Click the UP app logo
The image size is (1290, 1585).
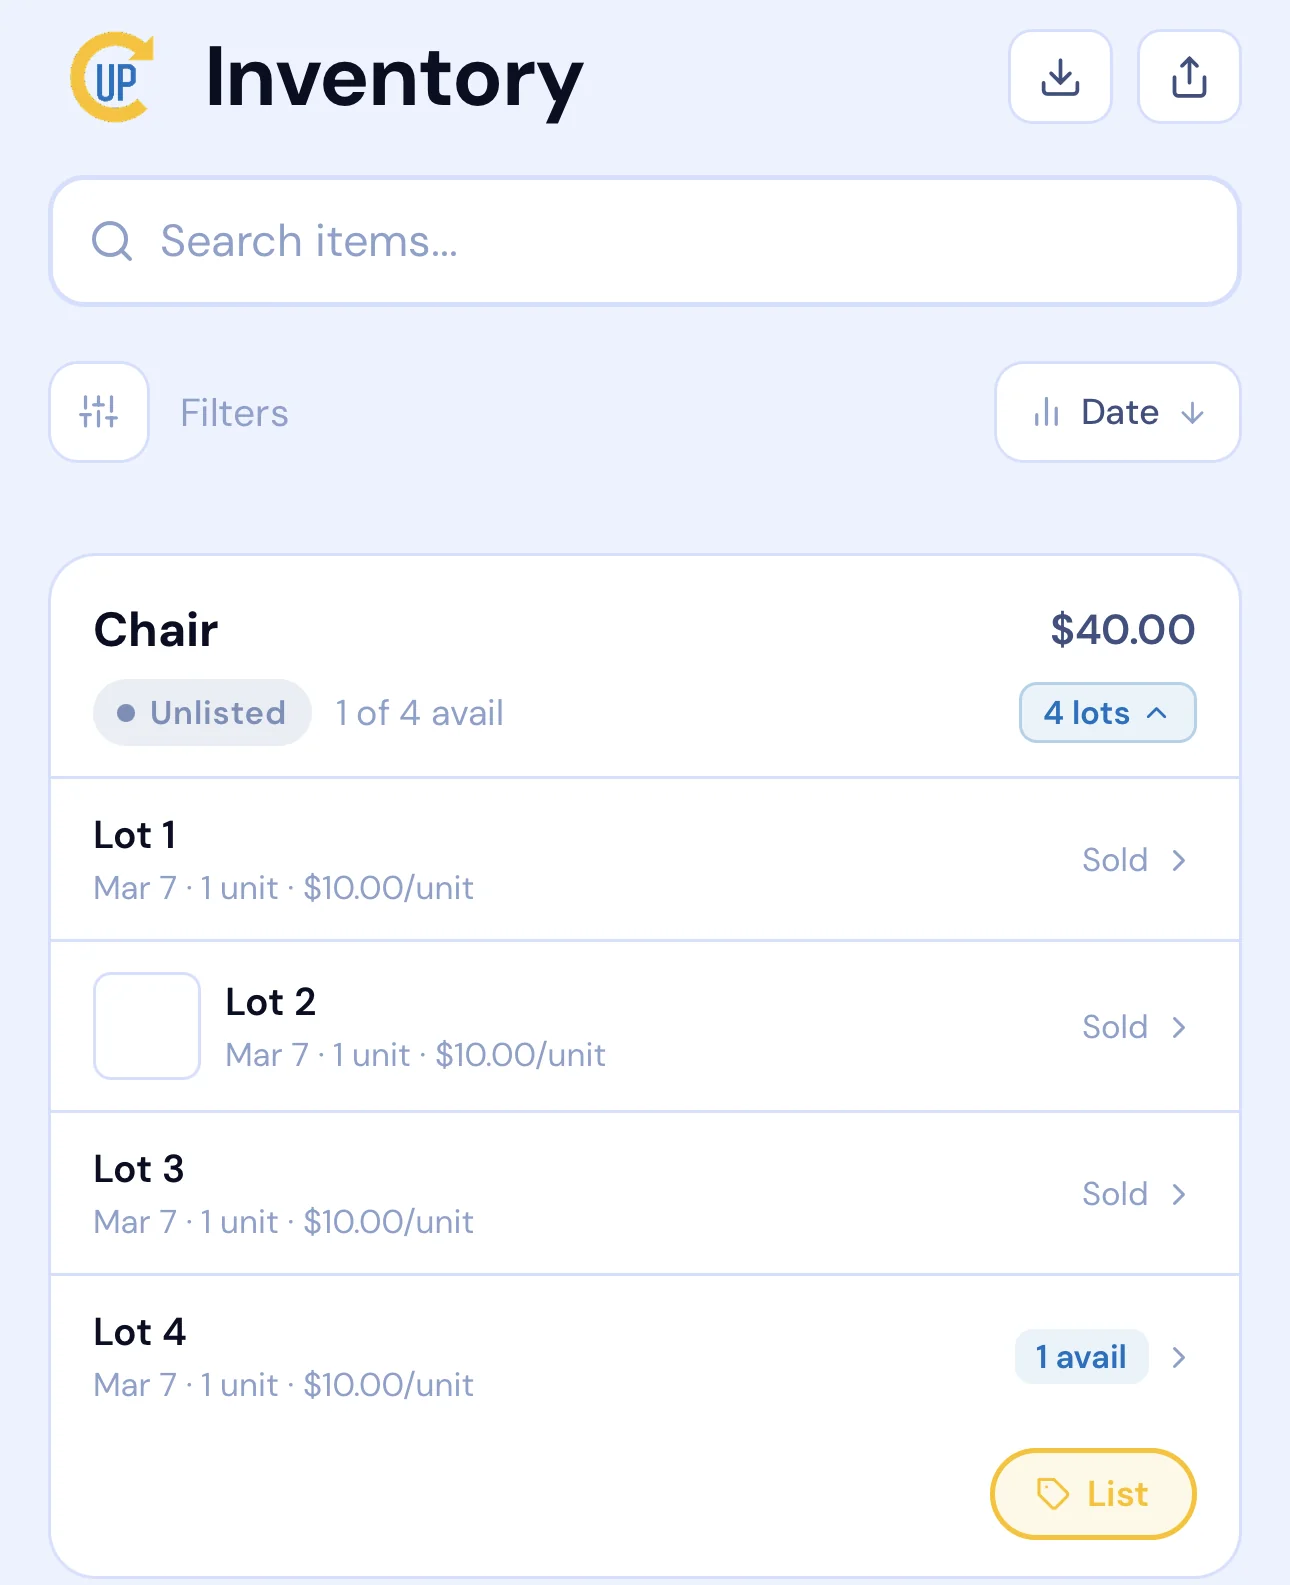[x=112, y=76]
